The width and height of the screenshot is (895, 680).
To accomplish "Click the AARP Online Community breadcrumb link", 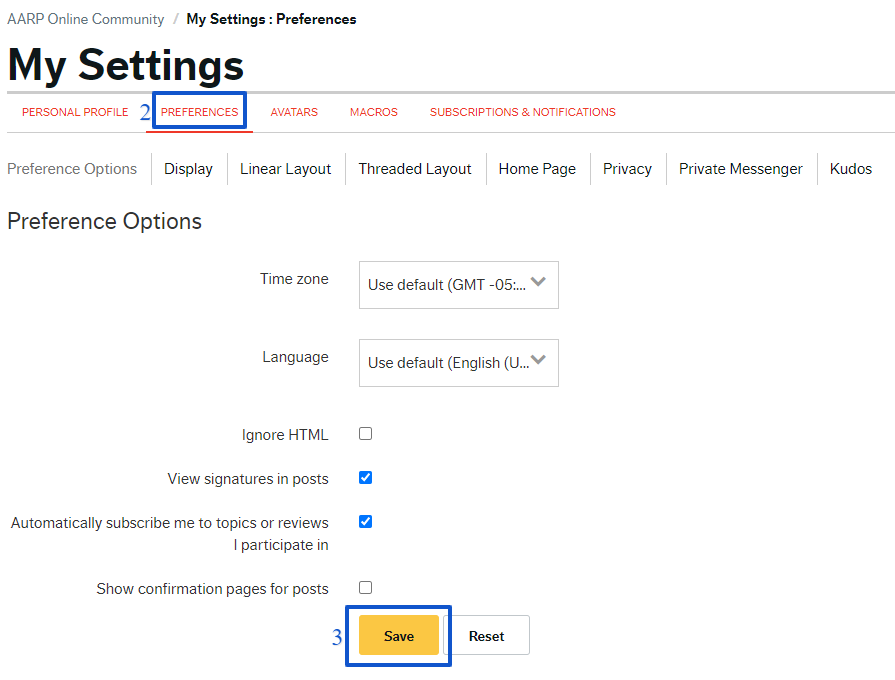I will pyautogui.click(x=85, y=19).
